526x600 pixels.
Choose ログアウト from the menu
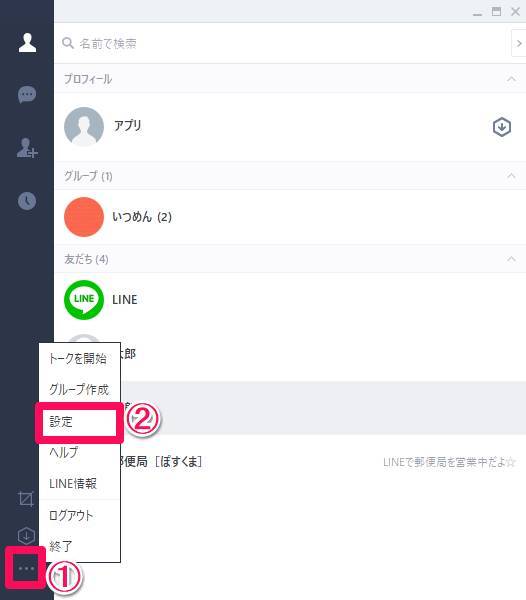(x=79, y=515)
